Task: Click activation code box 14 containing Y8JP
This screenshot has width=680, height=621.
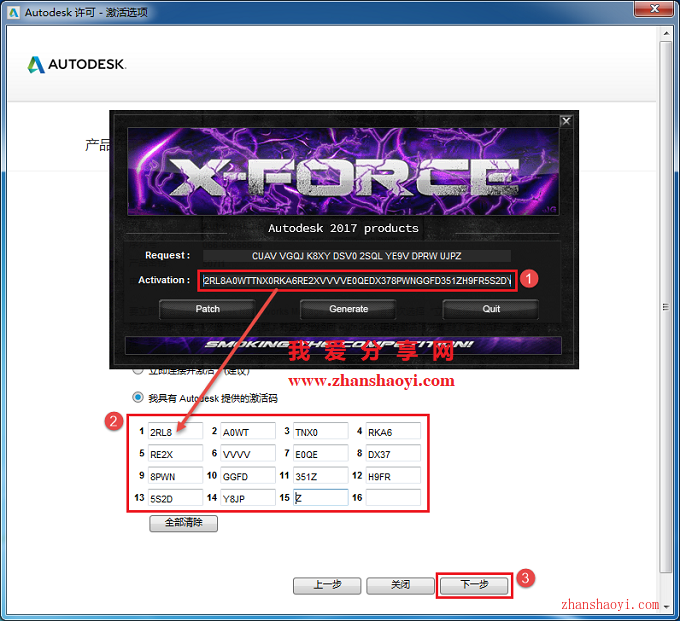Action: coord(248,498)
